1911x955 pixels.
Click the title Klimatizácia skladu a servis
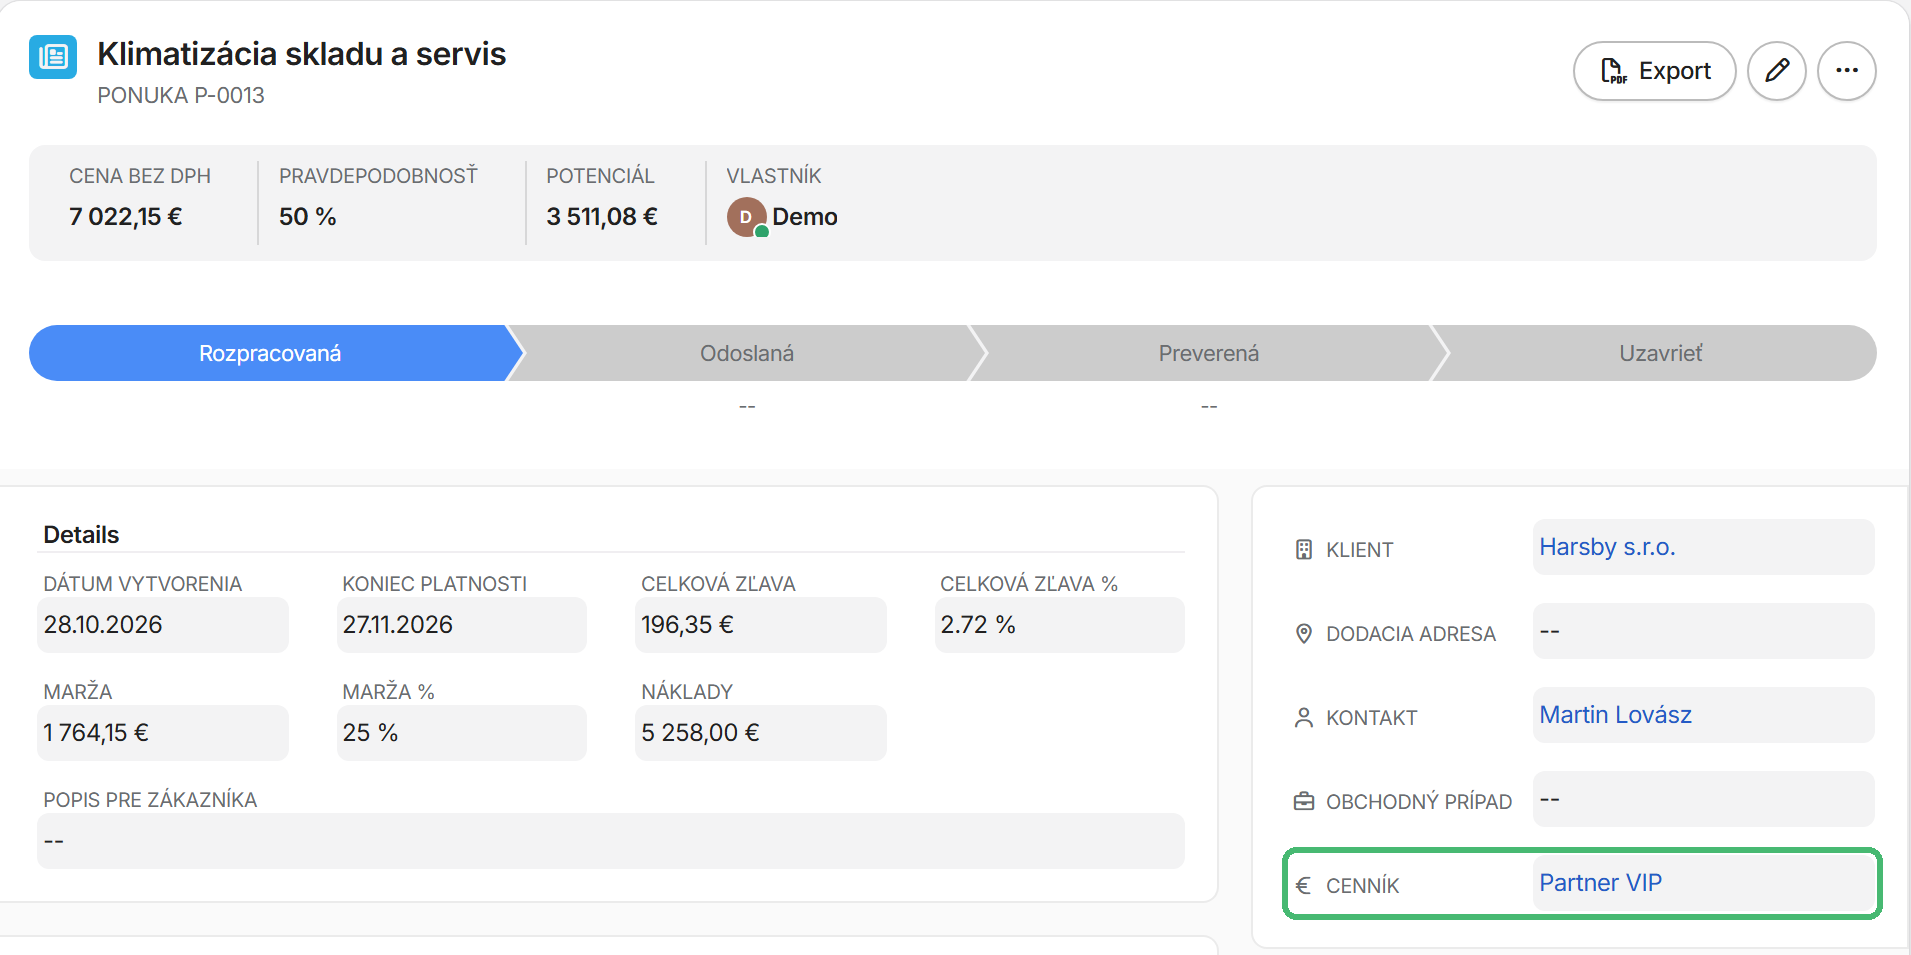302,54
